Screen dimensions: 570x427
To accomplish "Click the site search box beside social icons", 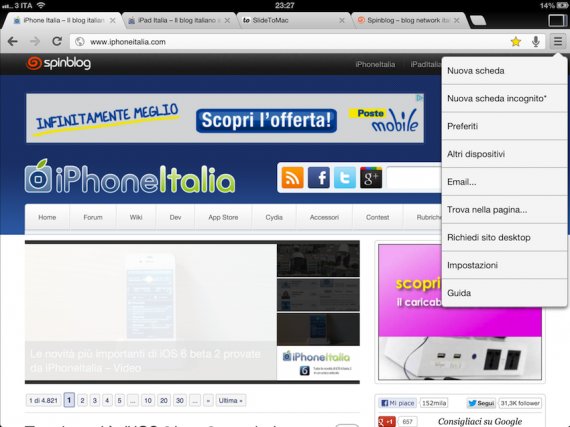I will pyautogui.click(x=414, y=177).
